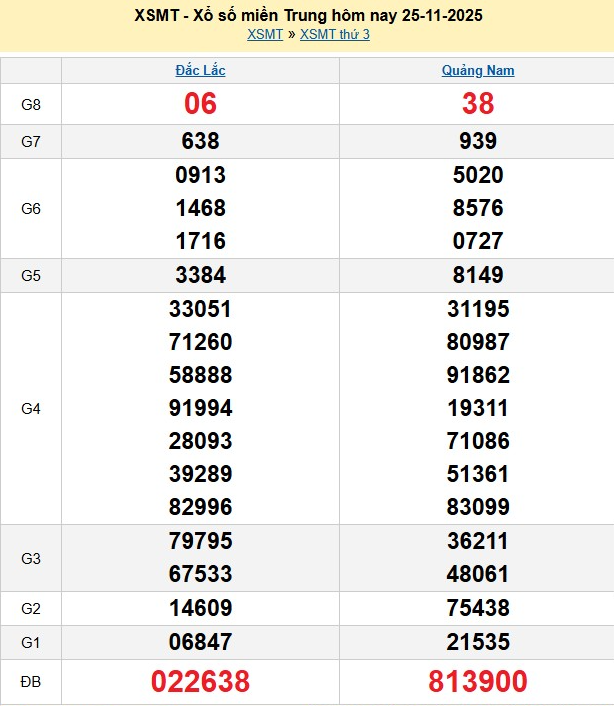Viewport: 614px width, 706px height.
Task: Select Đắc Lắc G1 number 06847
Action: coord(200,642)
